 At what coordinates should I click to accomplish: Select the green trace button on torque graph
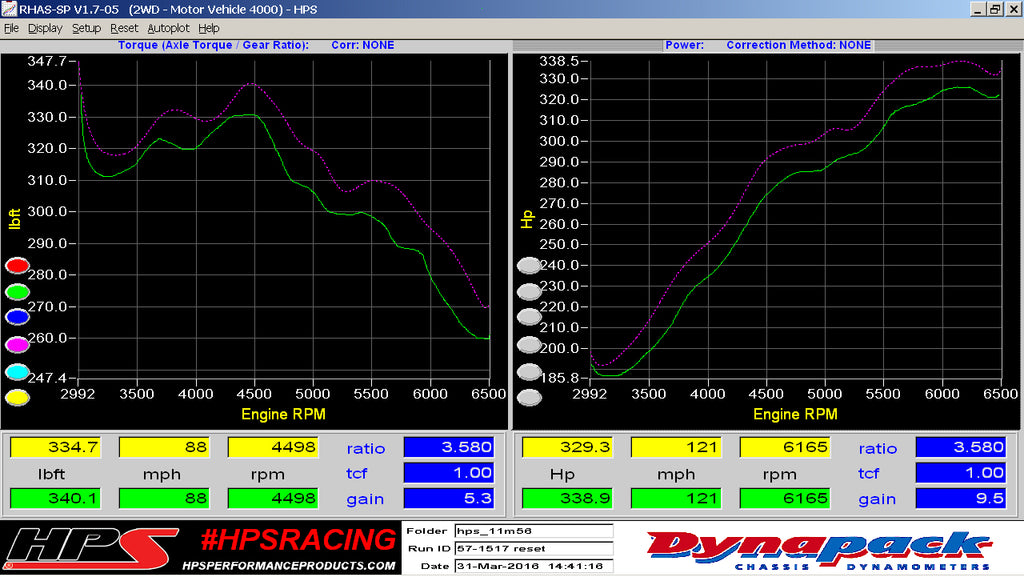[16, 291]
